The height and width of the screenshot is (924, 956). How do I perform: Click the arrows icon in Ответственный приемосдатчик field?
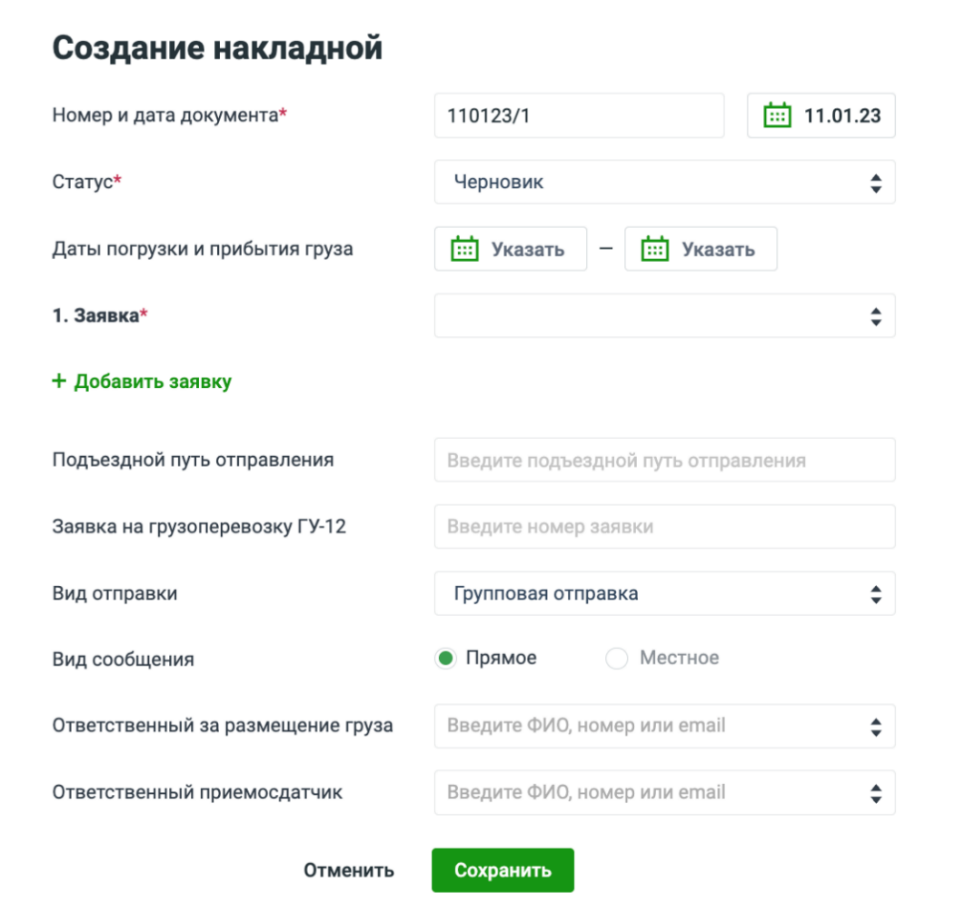click(875, 793)
